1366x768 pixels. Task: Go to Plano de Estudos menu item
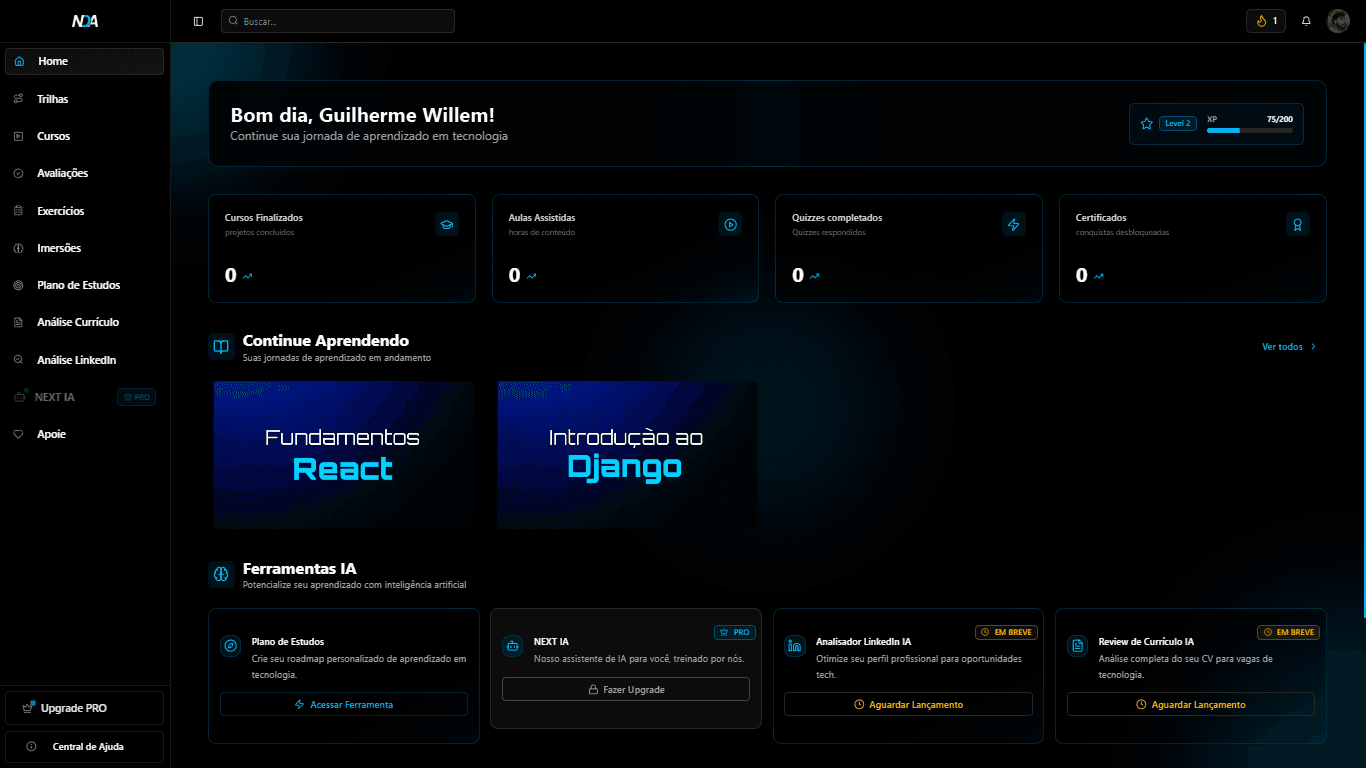tap(78, 285)
